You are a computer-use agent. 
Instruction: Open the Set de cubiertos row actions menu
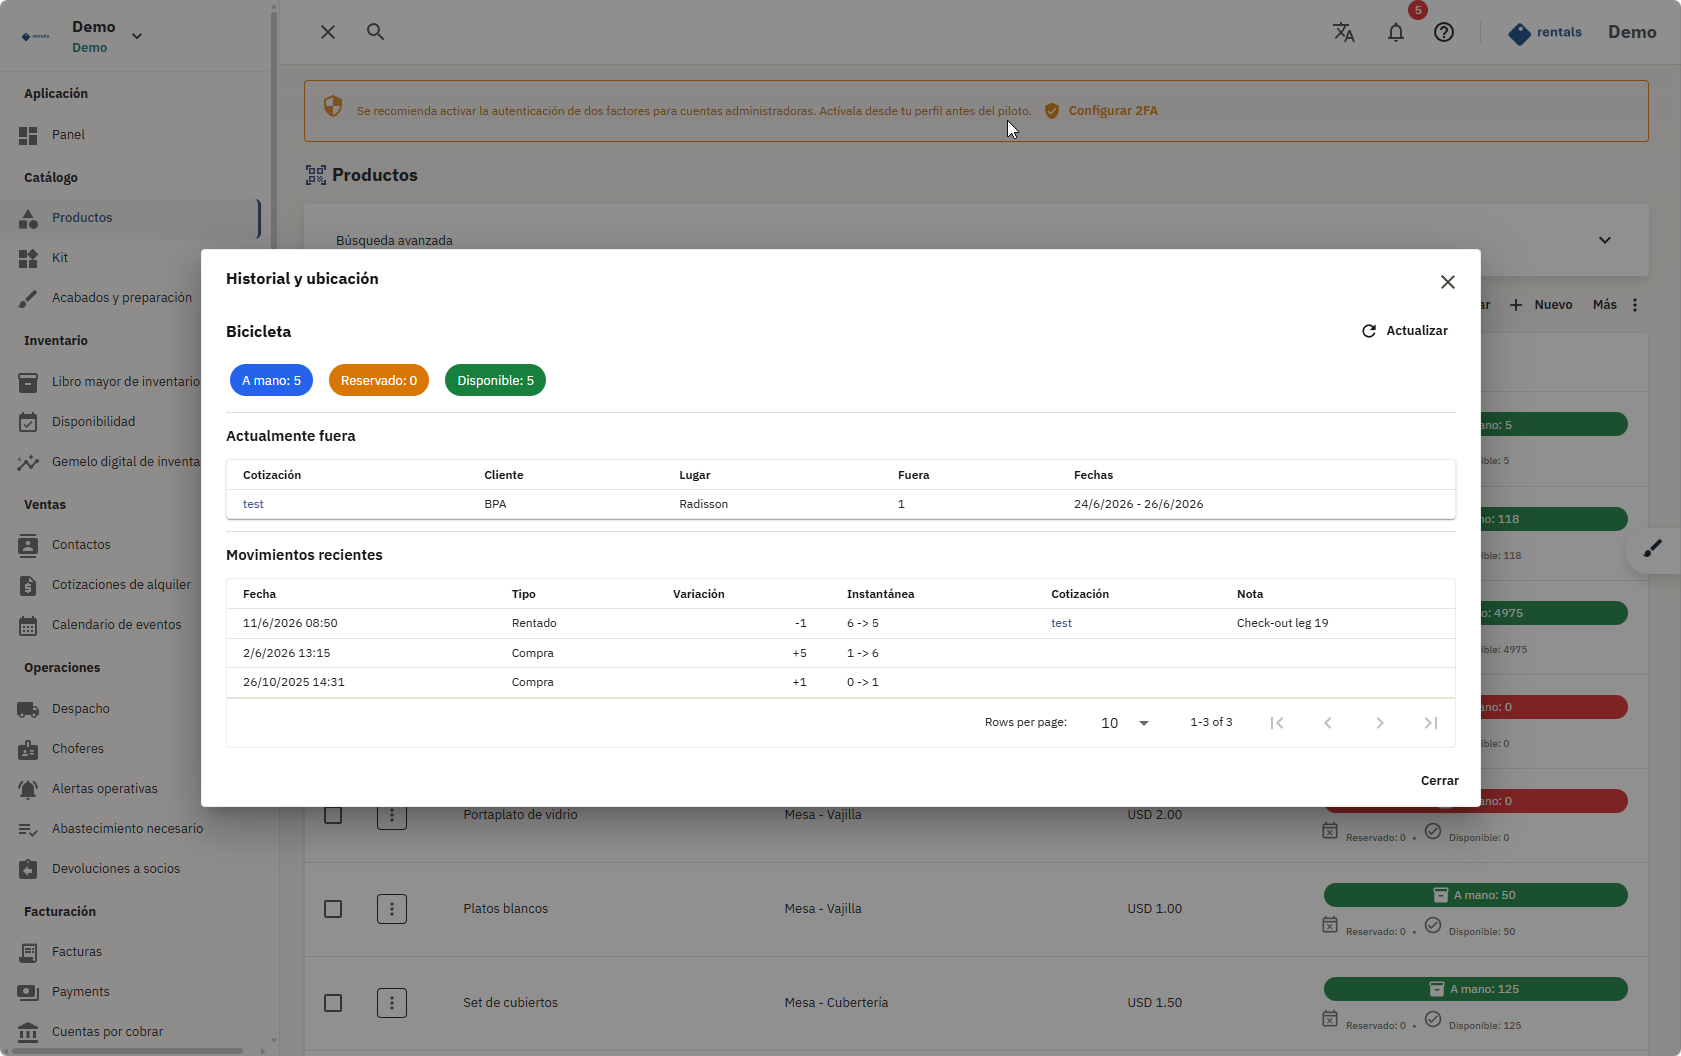coord(392,1003)
